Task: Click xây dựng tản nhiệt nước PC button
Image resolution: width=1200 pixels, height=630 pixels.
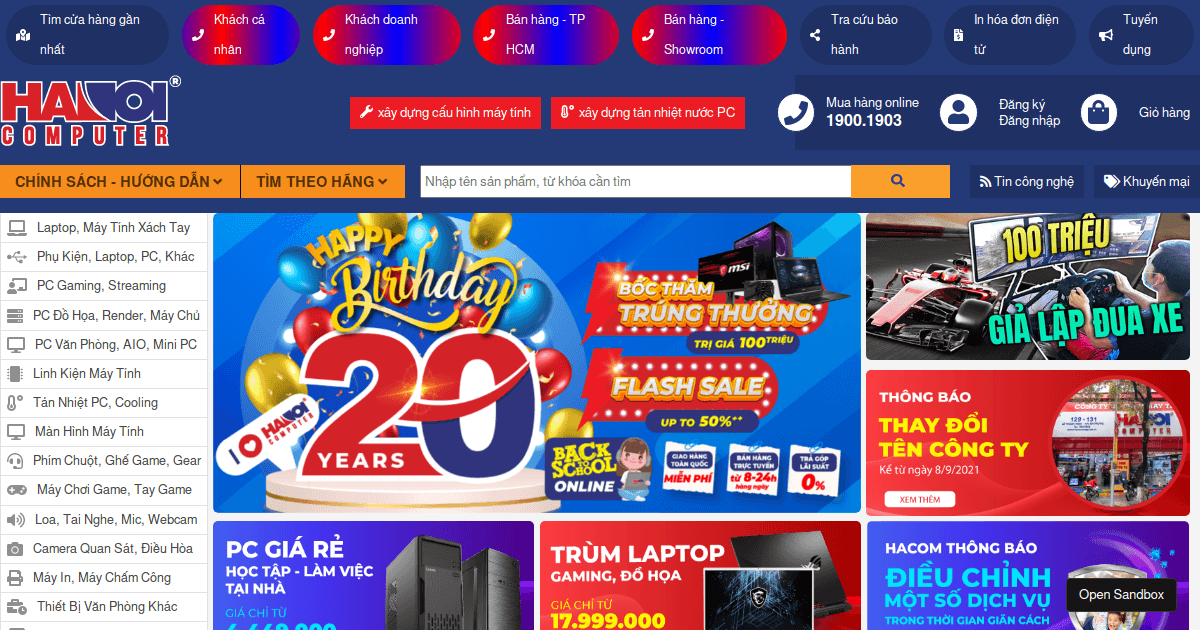Action: pyautogui.click(x=648, y=113)
